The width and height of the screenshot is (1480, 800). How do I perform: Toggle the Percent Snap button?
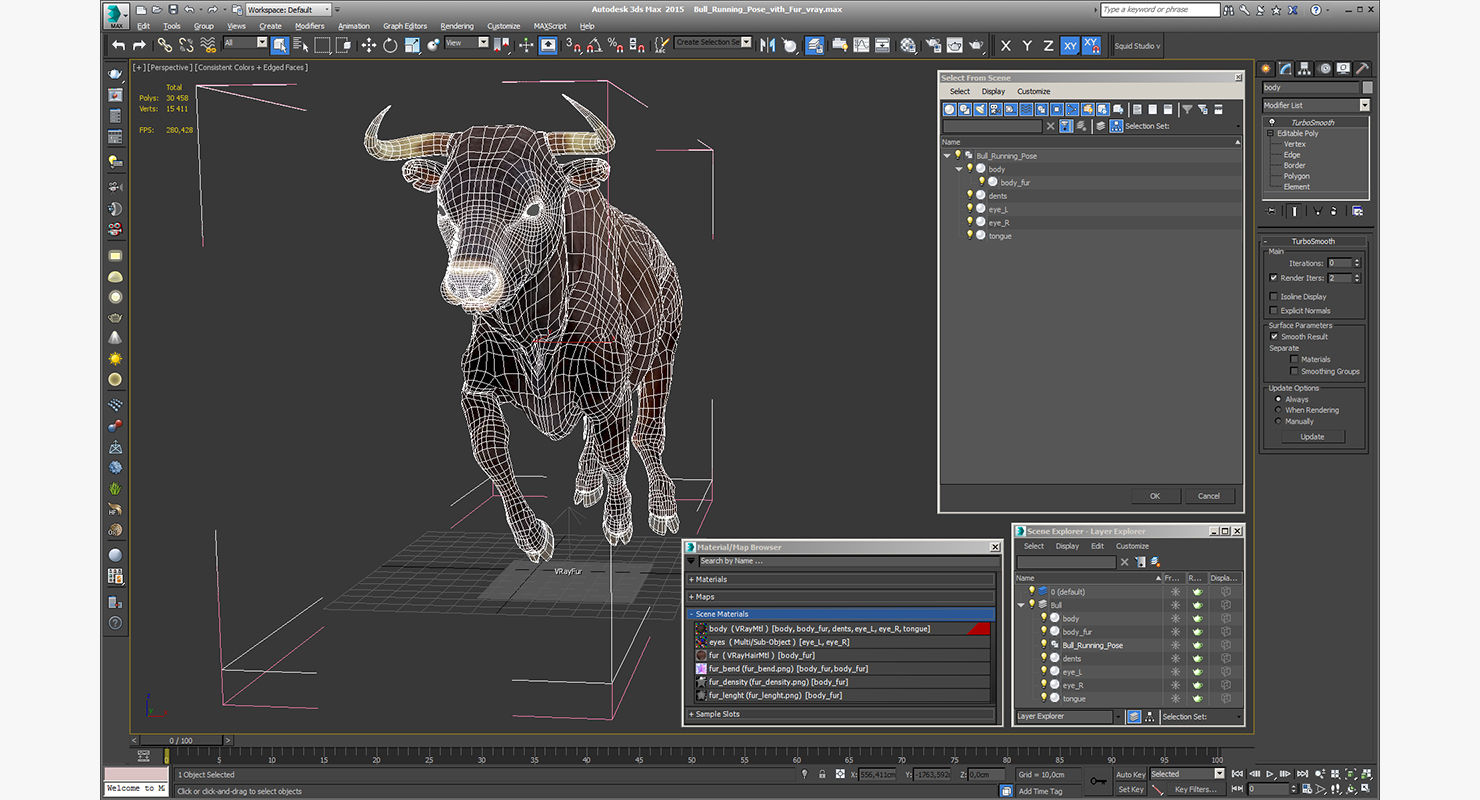[615, 45]
